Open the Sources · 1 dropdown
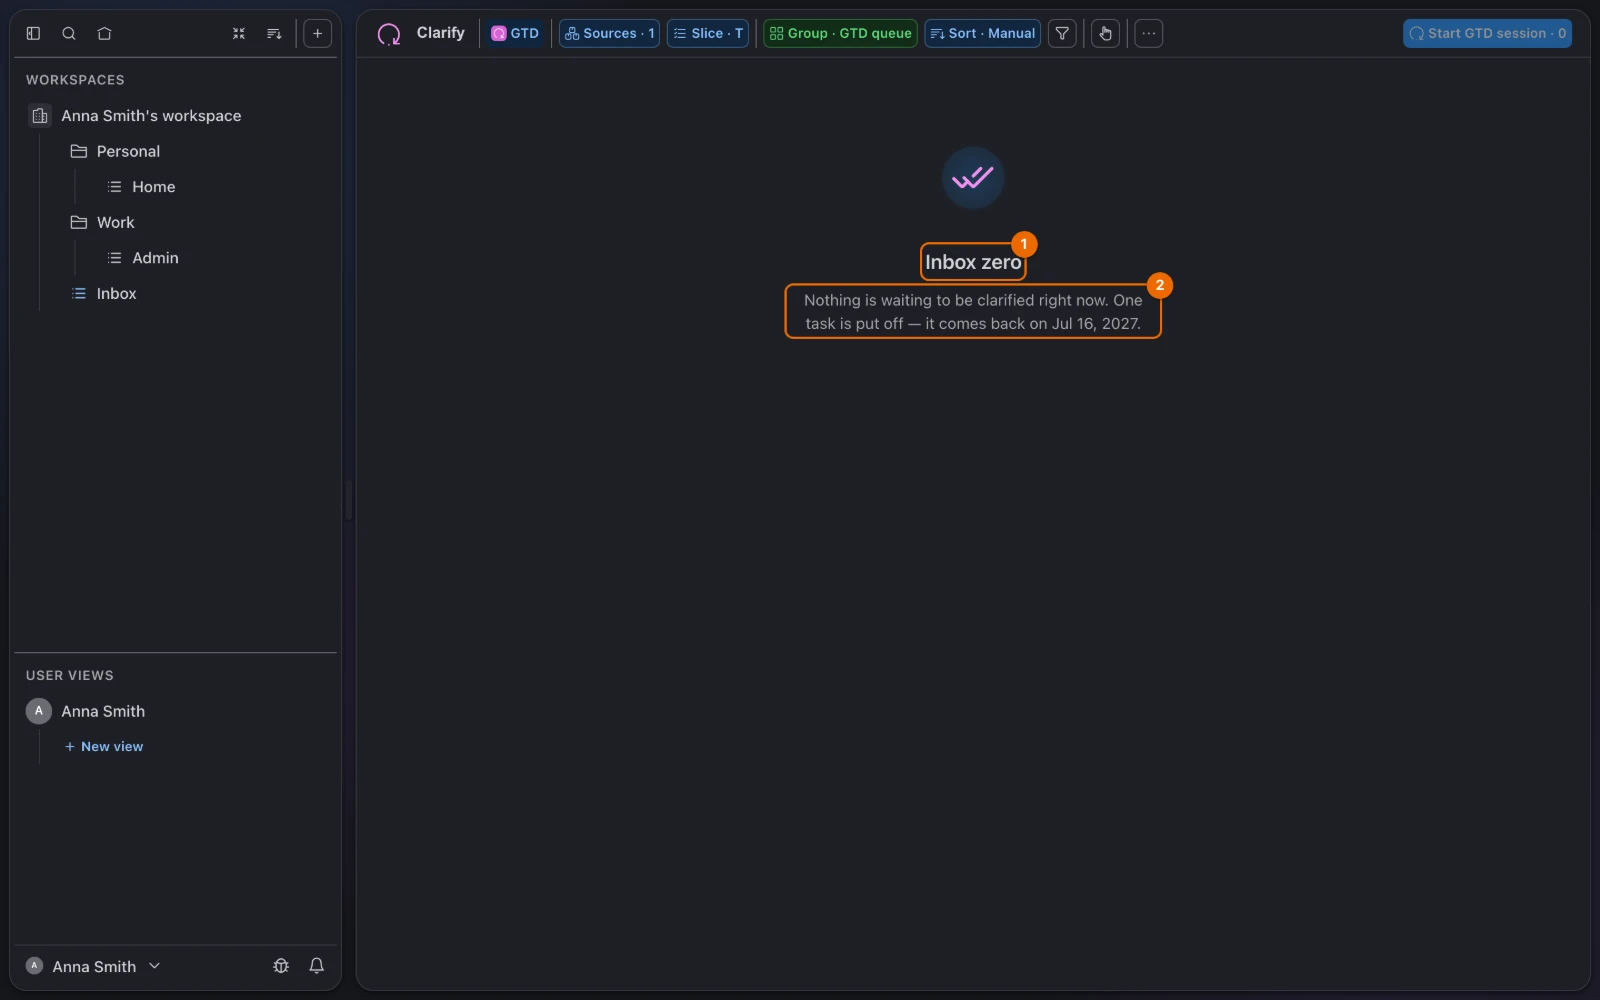 pyautogui.click(x=609, y=33)
